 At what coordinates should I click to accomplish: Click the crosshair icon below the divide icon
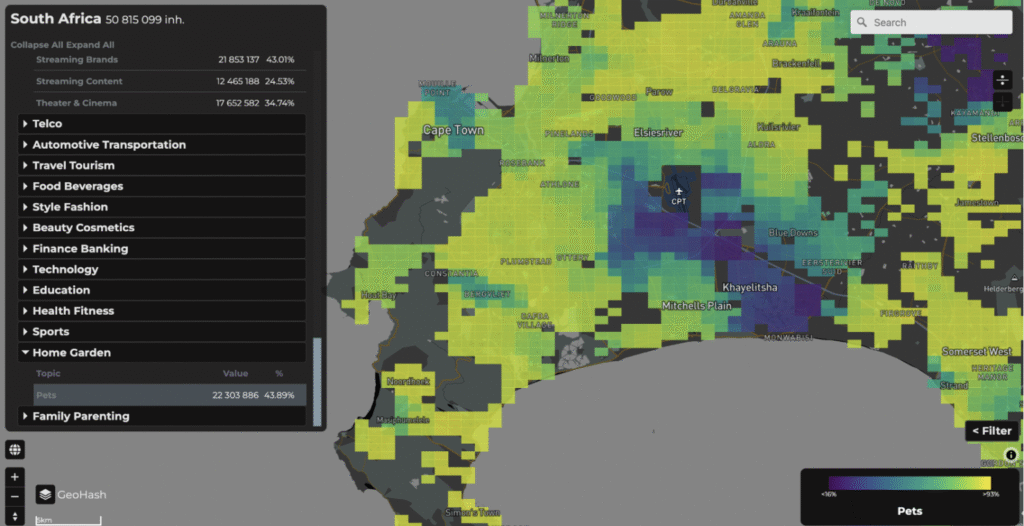(1004, 101)
